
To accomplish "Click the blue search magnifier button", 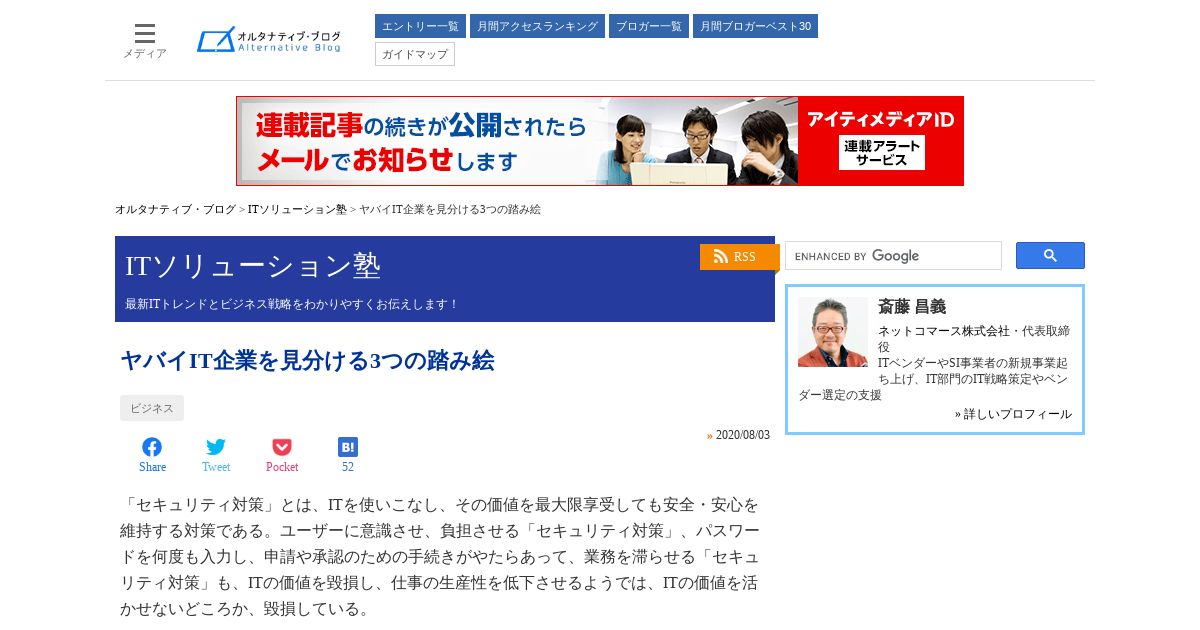I will 1050,256.
